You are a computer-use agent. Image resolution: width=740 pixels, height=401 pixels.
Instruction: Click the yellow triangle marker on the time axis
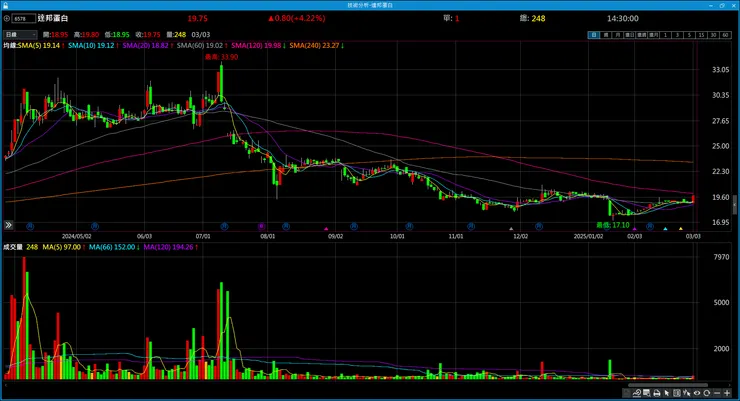click(x=681, y=229)
